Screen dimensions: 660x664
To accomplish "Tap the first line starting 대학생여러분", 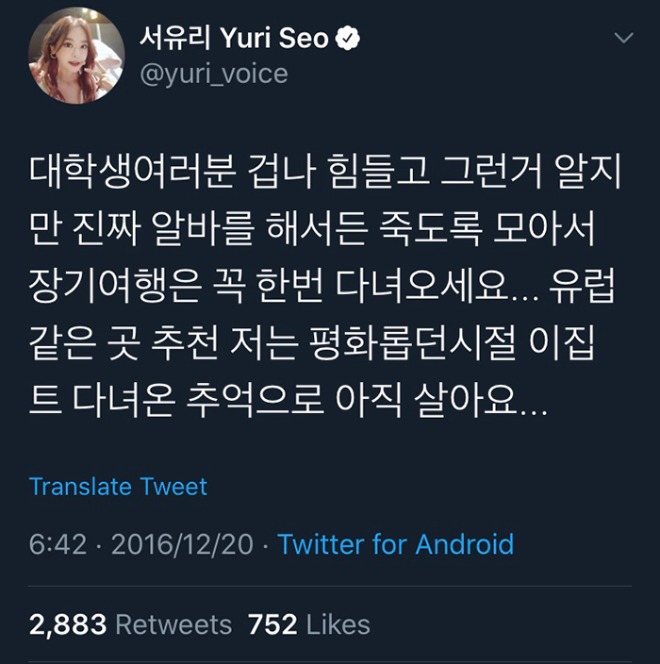I will point(325,172).
